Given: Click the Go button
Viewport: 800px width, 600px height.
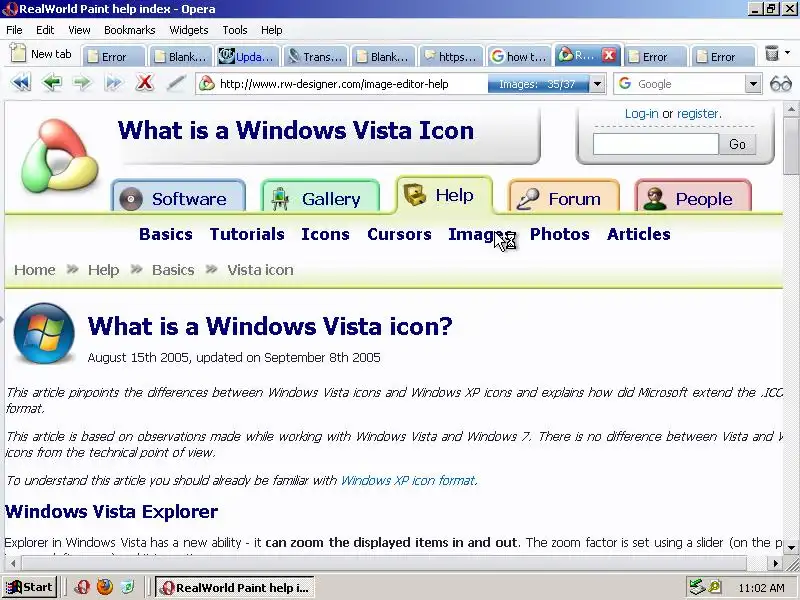Looking at the screenshot, I should click(x=737, y=144).
